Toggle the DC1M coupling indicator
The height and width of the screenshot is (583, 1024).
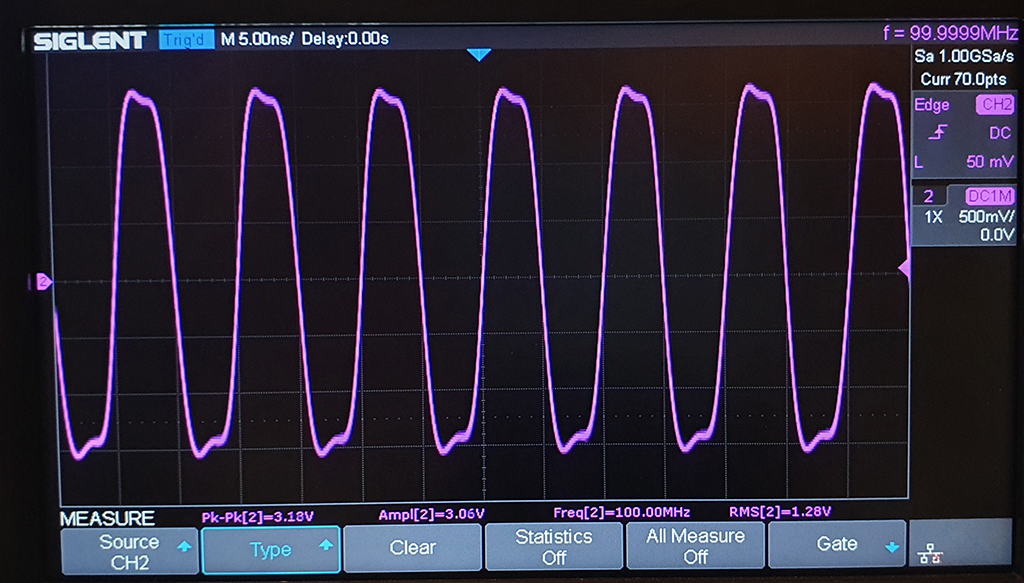click(x=989, y=196)
